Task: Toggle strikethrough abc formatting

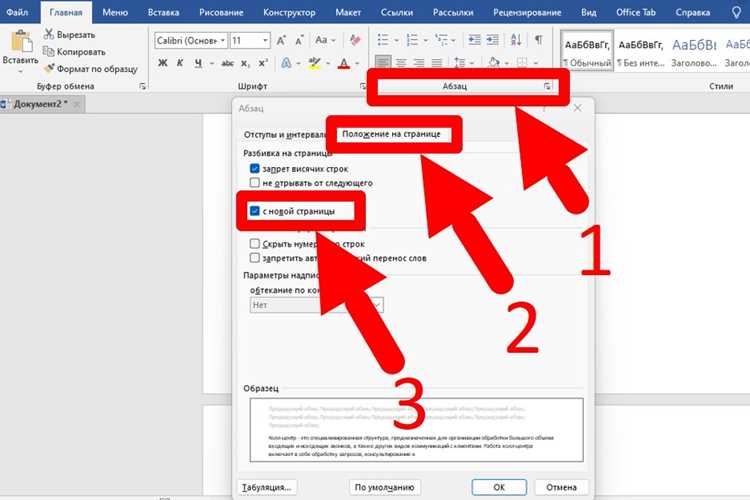Action: [x=228, y=63]
